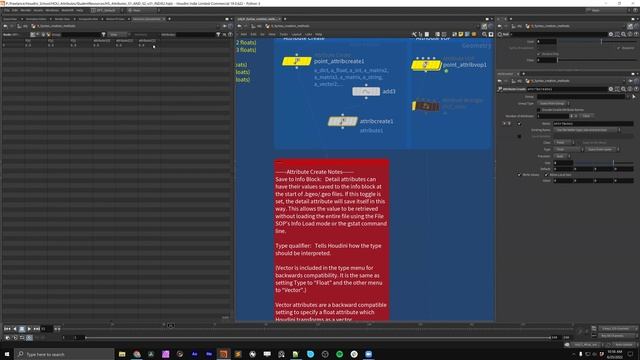Open After Effects from taskbar

click(194, 354)
